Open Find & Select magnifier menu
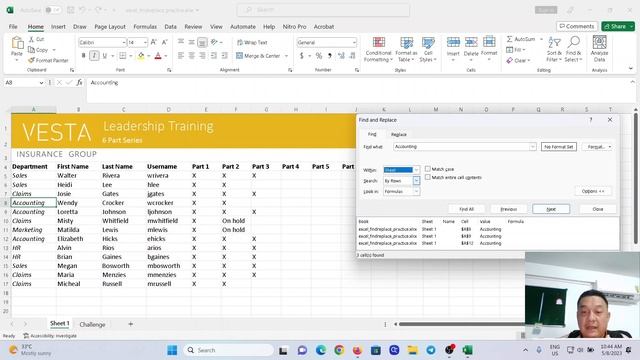Viewport: 640px width, 360px height. click(573, 49)
